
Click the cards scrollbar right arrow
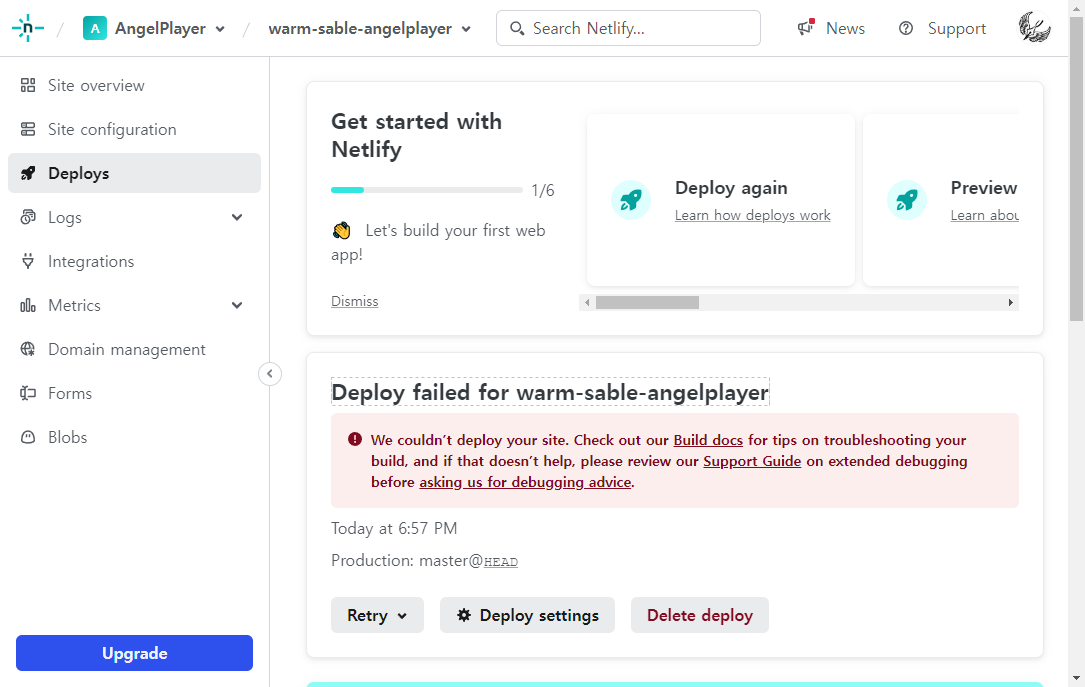pyautogui.click(x=1010, y=302)
